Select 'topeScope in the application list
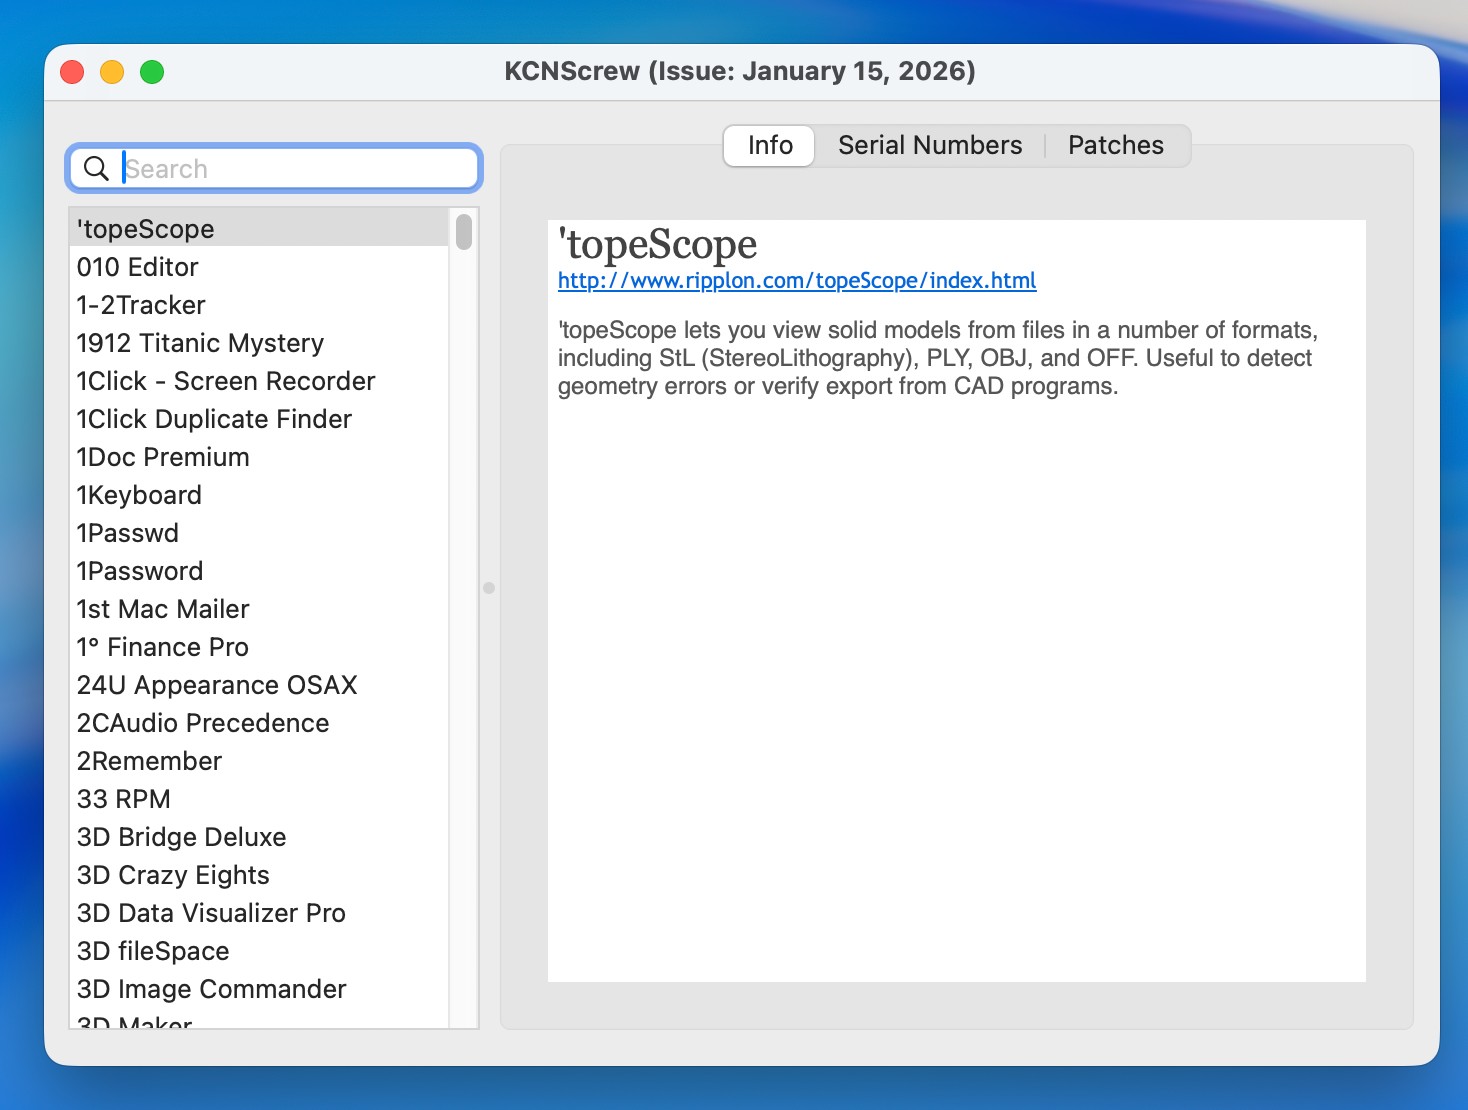1468x1110 pixels. (x=146, y=229)
